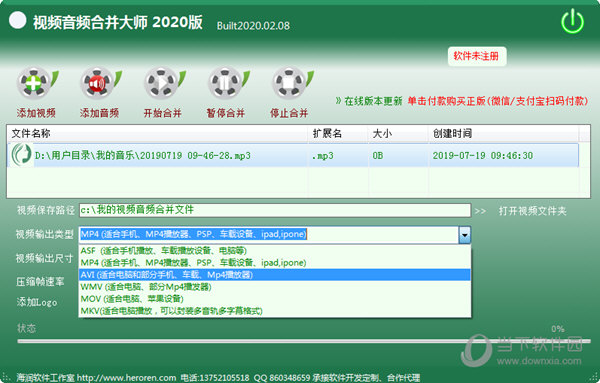This screenshot has height=383, width=600.
Task: Select the WMV format option
Action: pyautogui.click(x=275, y=287)
